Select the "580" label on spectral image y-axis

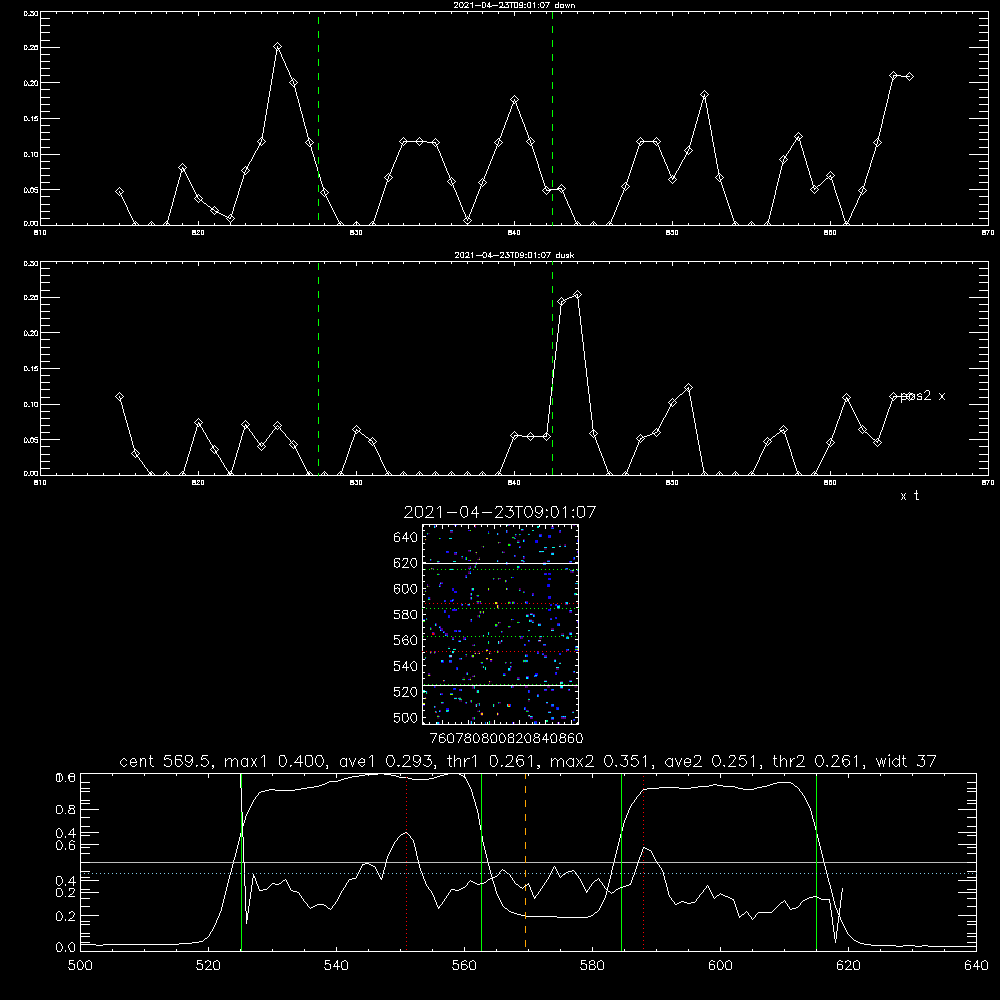(x=406, y=615)
